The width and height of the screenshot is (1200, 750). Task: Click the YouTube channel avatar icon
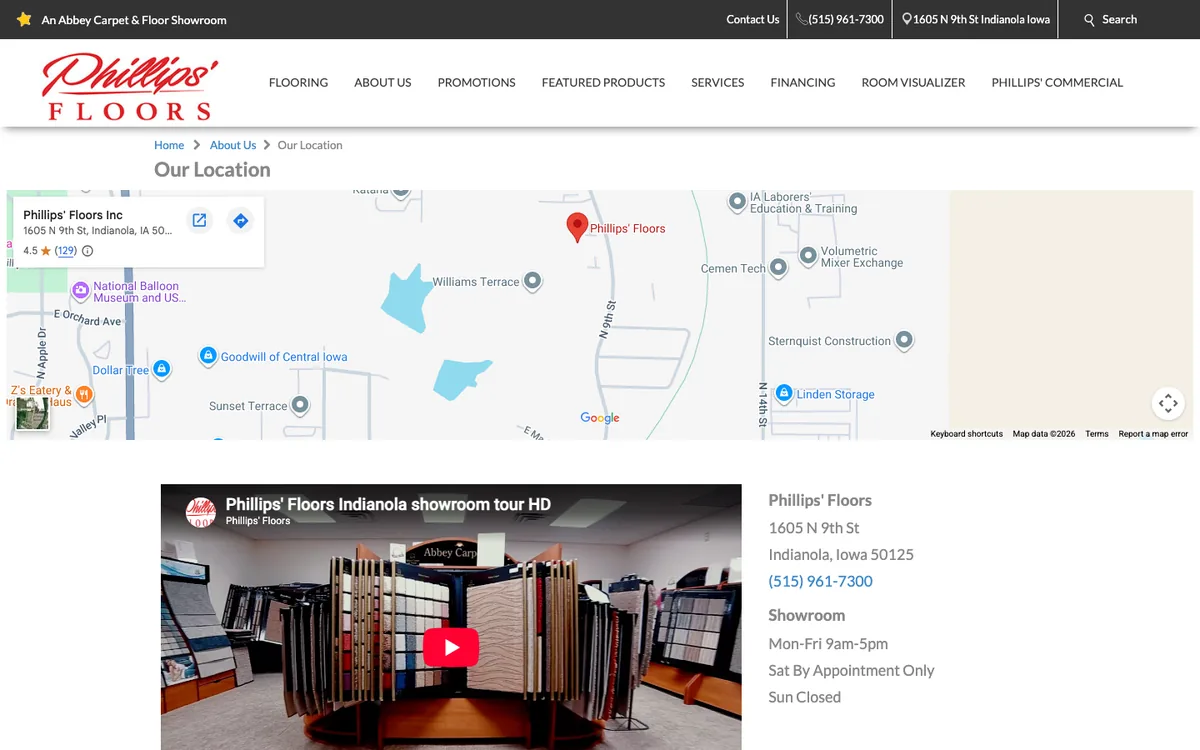click(201, 512)
